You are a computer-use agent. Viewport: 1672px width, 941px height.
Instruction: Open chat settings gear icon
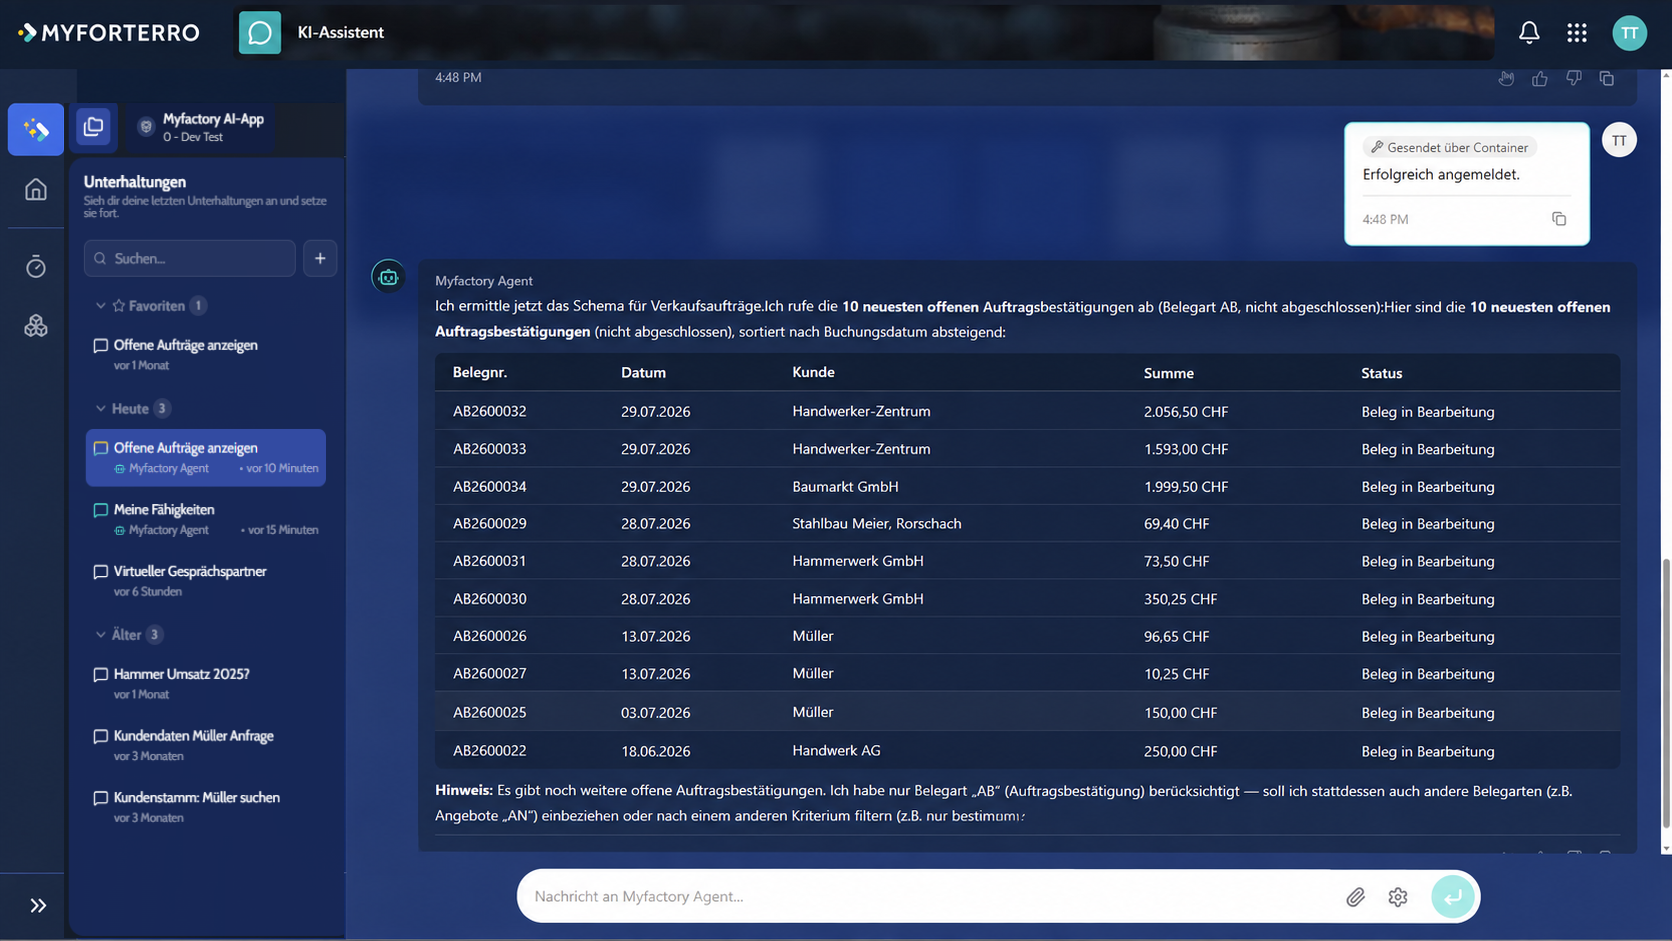1398,897
